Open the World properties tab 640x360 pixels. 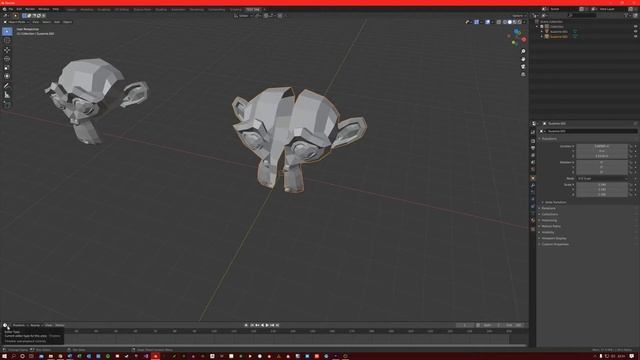coord(533,169)
